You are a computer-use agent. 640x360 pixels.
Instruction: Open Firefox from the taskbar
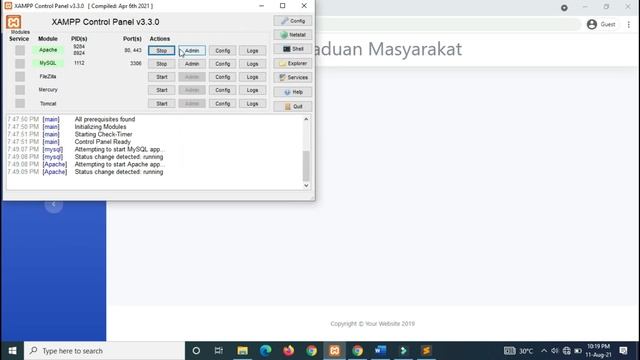pos(289,351)
